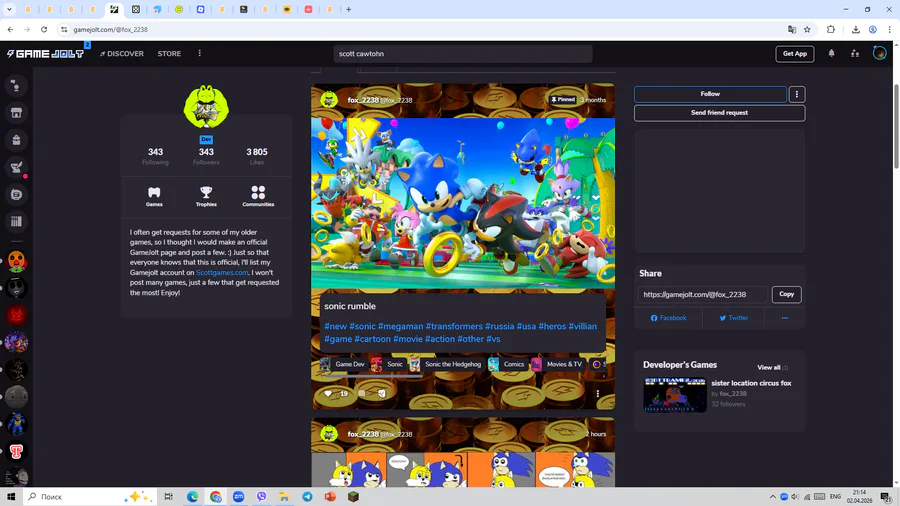The image size is (900, 506).
Task: Open the sonic rumble post options menu
Action: point(598,394)
